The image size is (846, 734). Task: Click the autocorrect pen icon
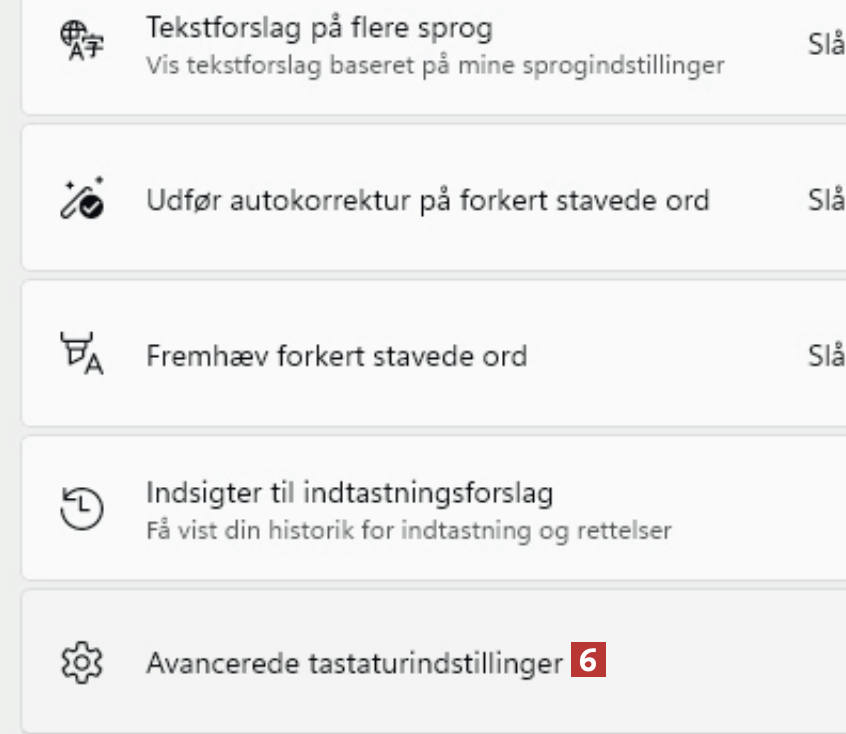[82, 200]
